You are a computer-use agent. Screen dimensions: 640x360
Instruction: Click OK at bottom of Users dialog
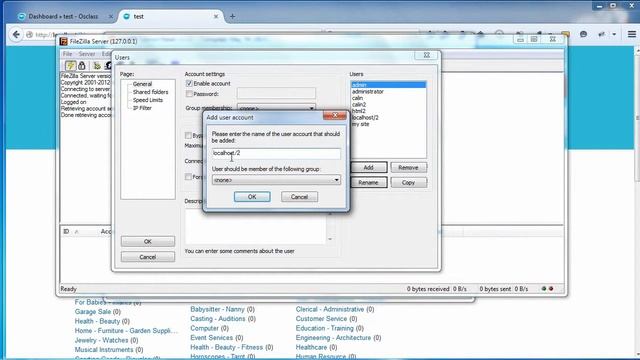point(148,242)
